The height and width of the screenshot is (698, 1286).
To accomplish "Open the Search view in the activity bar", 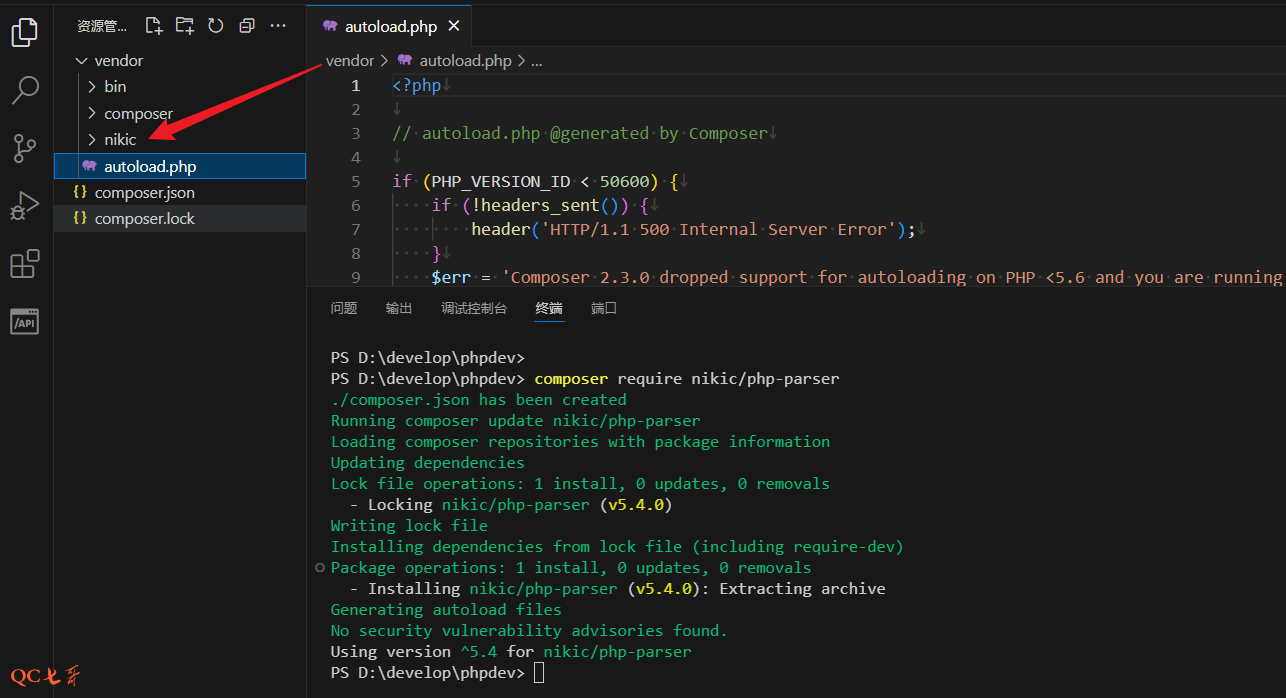I will point(24,90).
